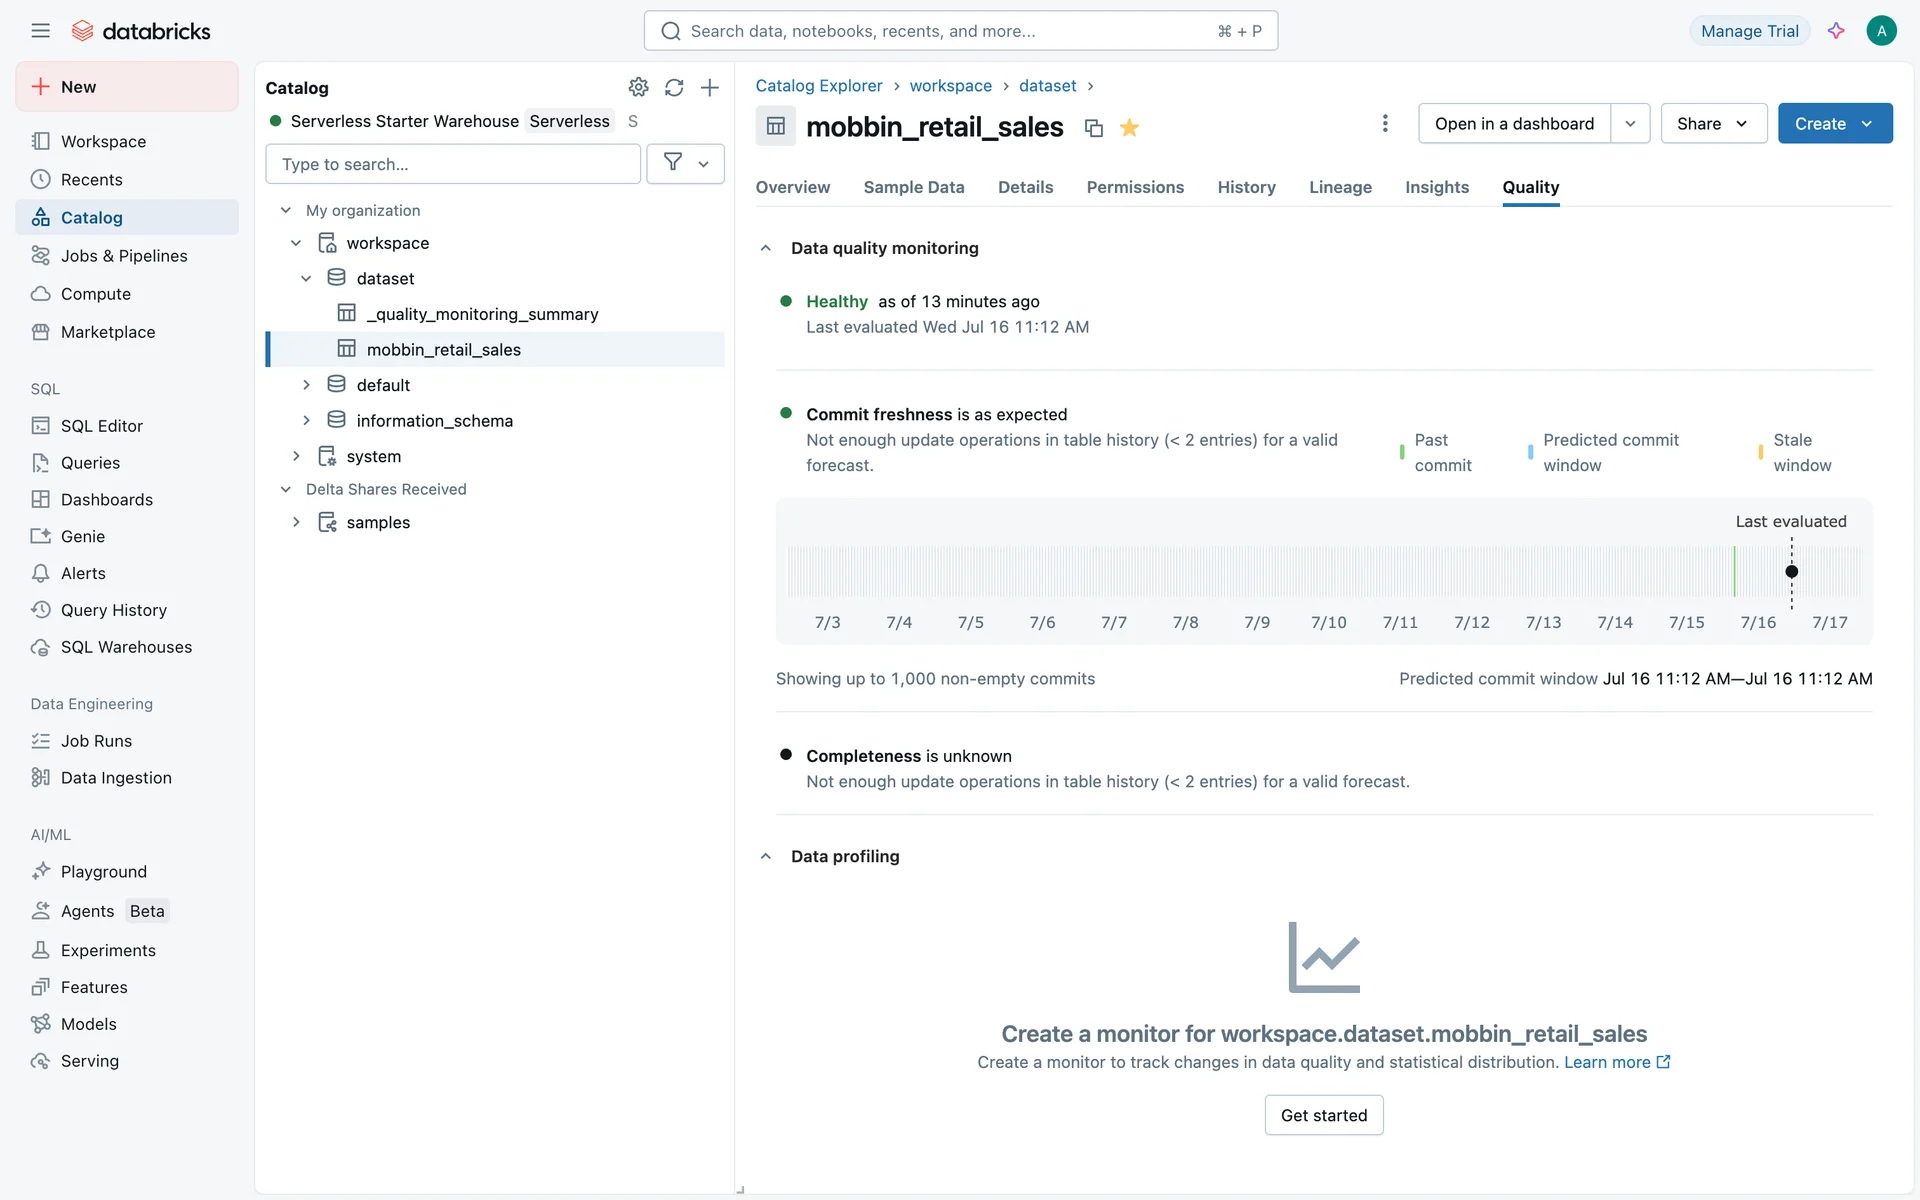
Task: Expand the Open in a dashboard arrow
Action: pyautogui.click(x=1630, y=123)
